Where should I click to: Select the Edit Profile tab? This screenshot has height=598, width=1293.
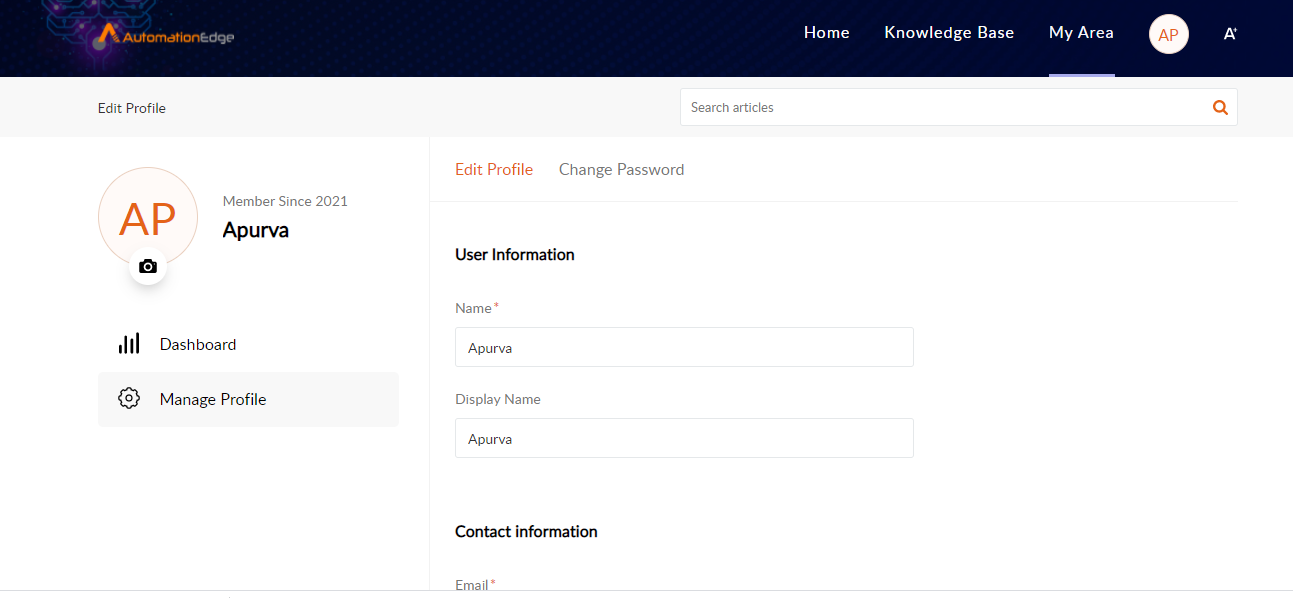tap(494, 170)
